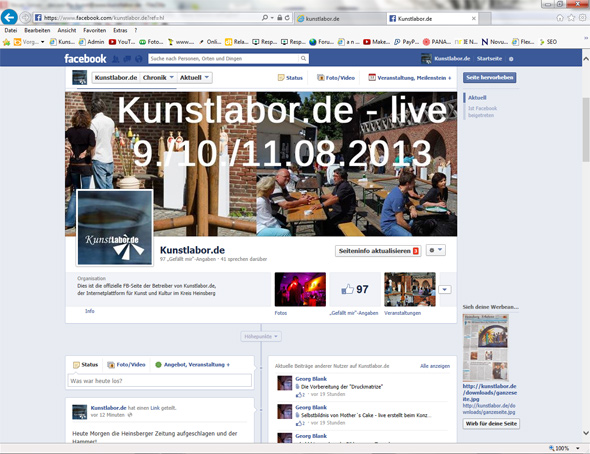
Task: Open Facebook friend requests icon
Action: (116, 59)
